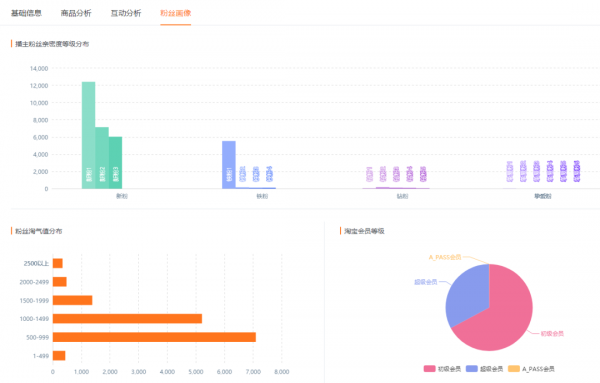Click the 500-999 orange bar
This screenshot has width=600, height=383.
(154, 337)
